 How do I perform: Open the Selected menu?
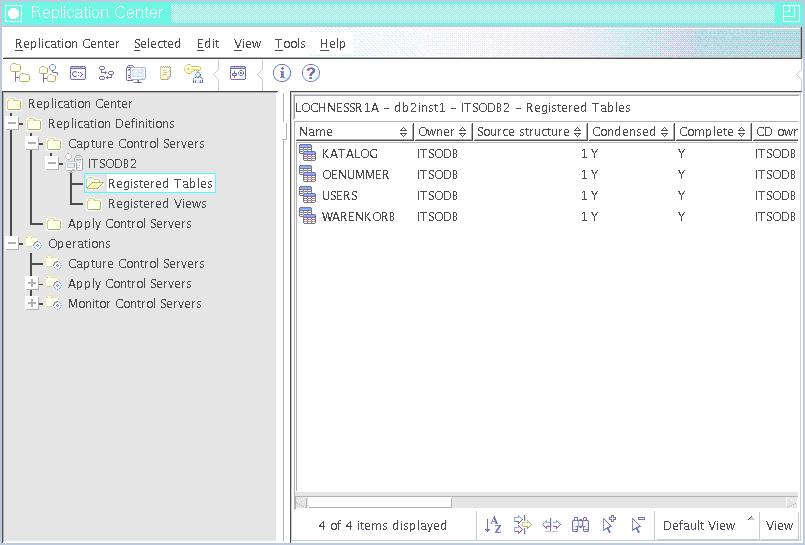tap(157, 44)
